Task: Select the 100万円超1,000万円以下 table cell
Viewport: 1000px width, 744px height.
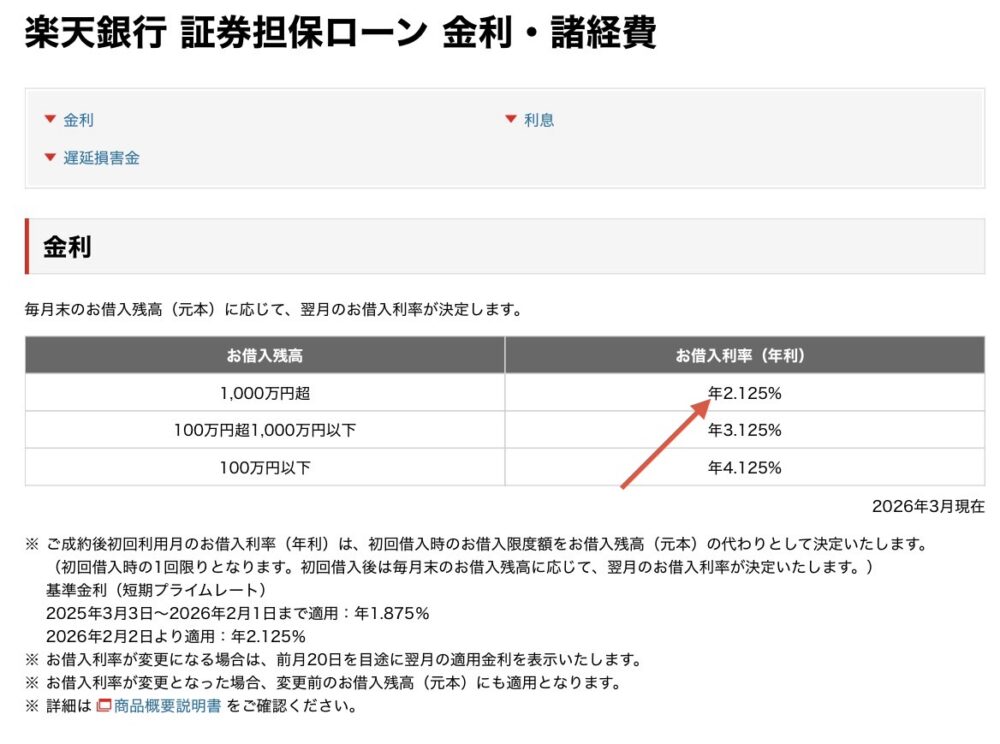Action: (265, 430)
